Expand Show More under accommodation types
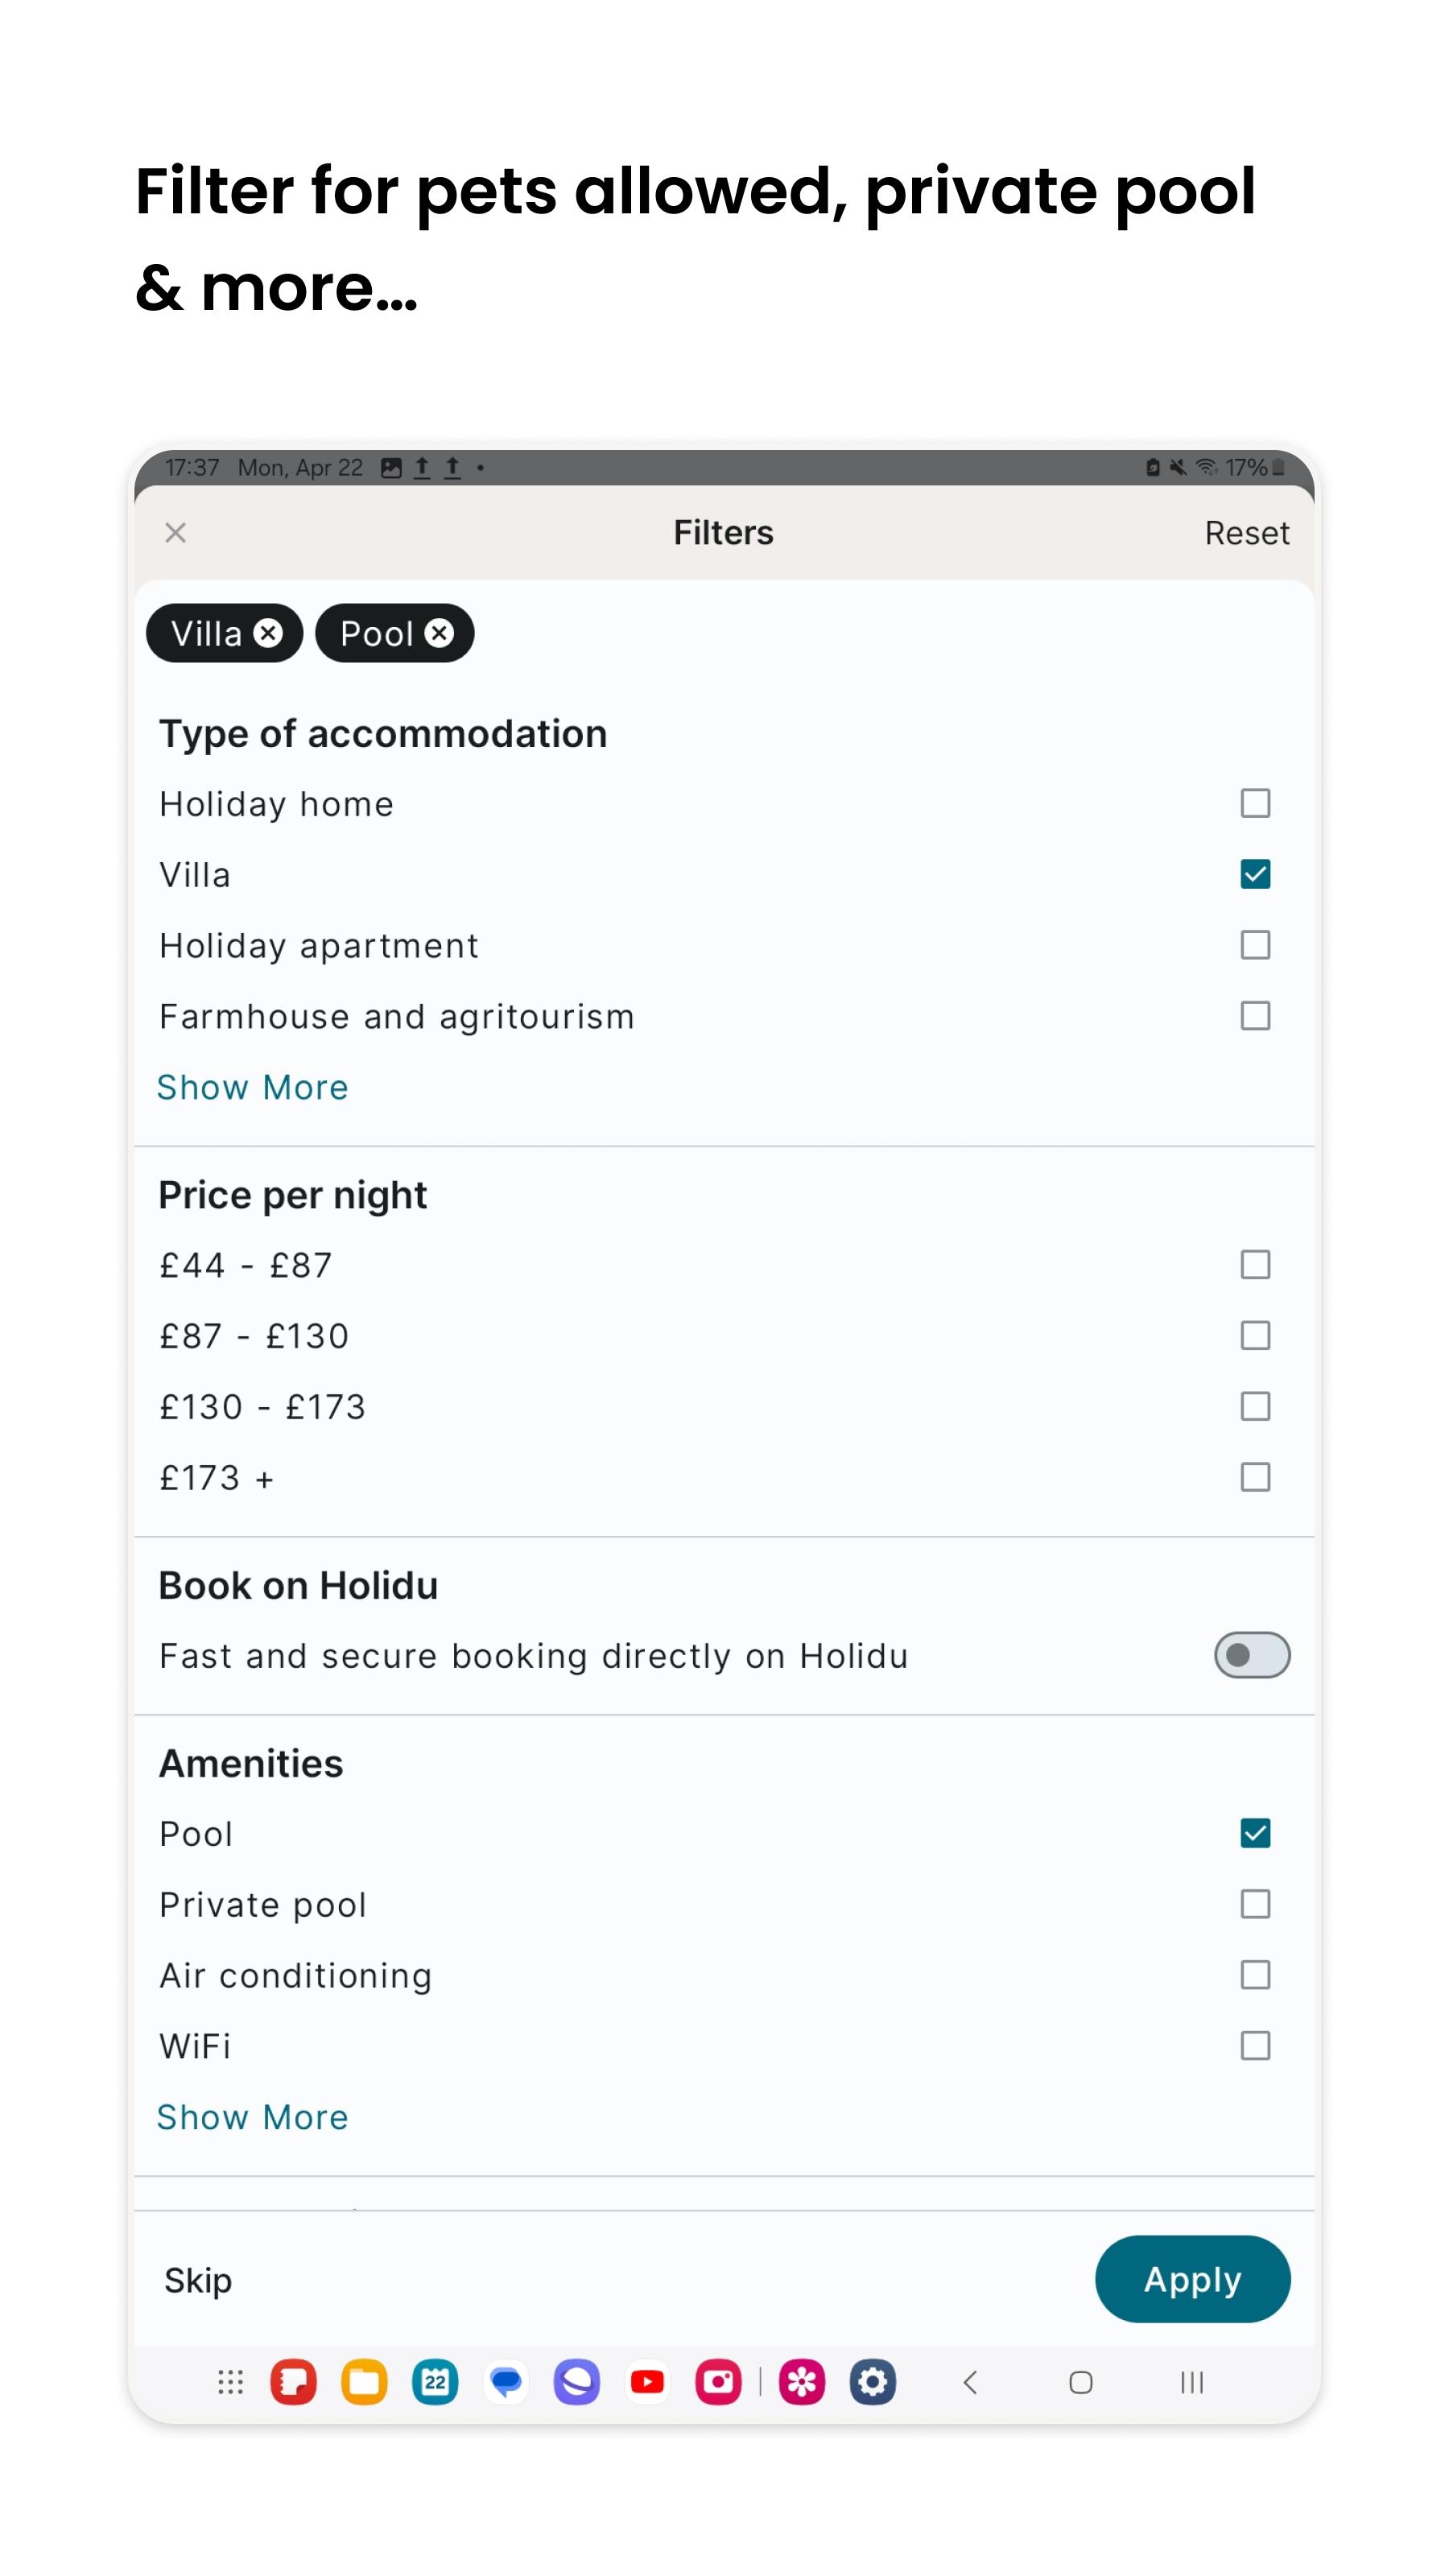The width and height of the screenshot is (1449, 2576). [253, 1087]
